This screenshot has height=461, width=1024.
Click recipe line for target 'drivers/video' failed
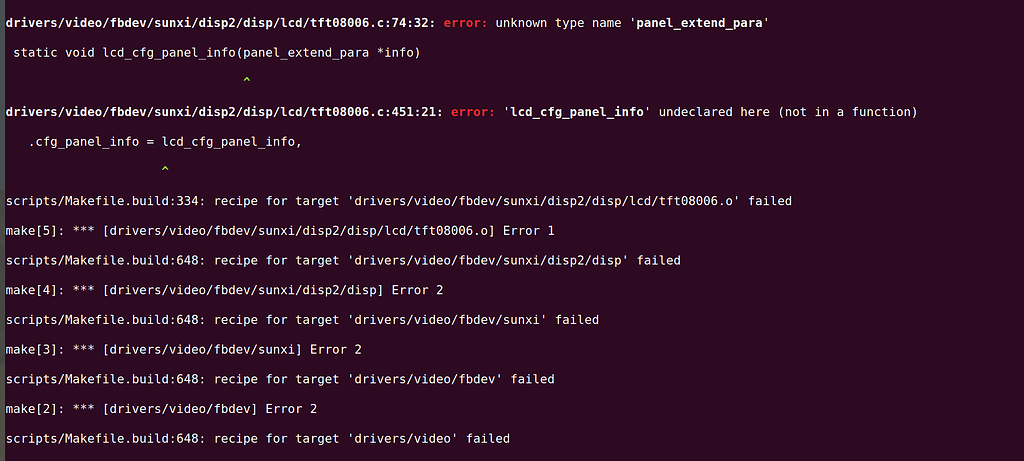[257, 438]
